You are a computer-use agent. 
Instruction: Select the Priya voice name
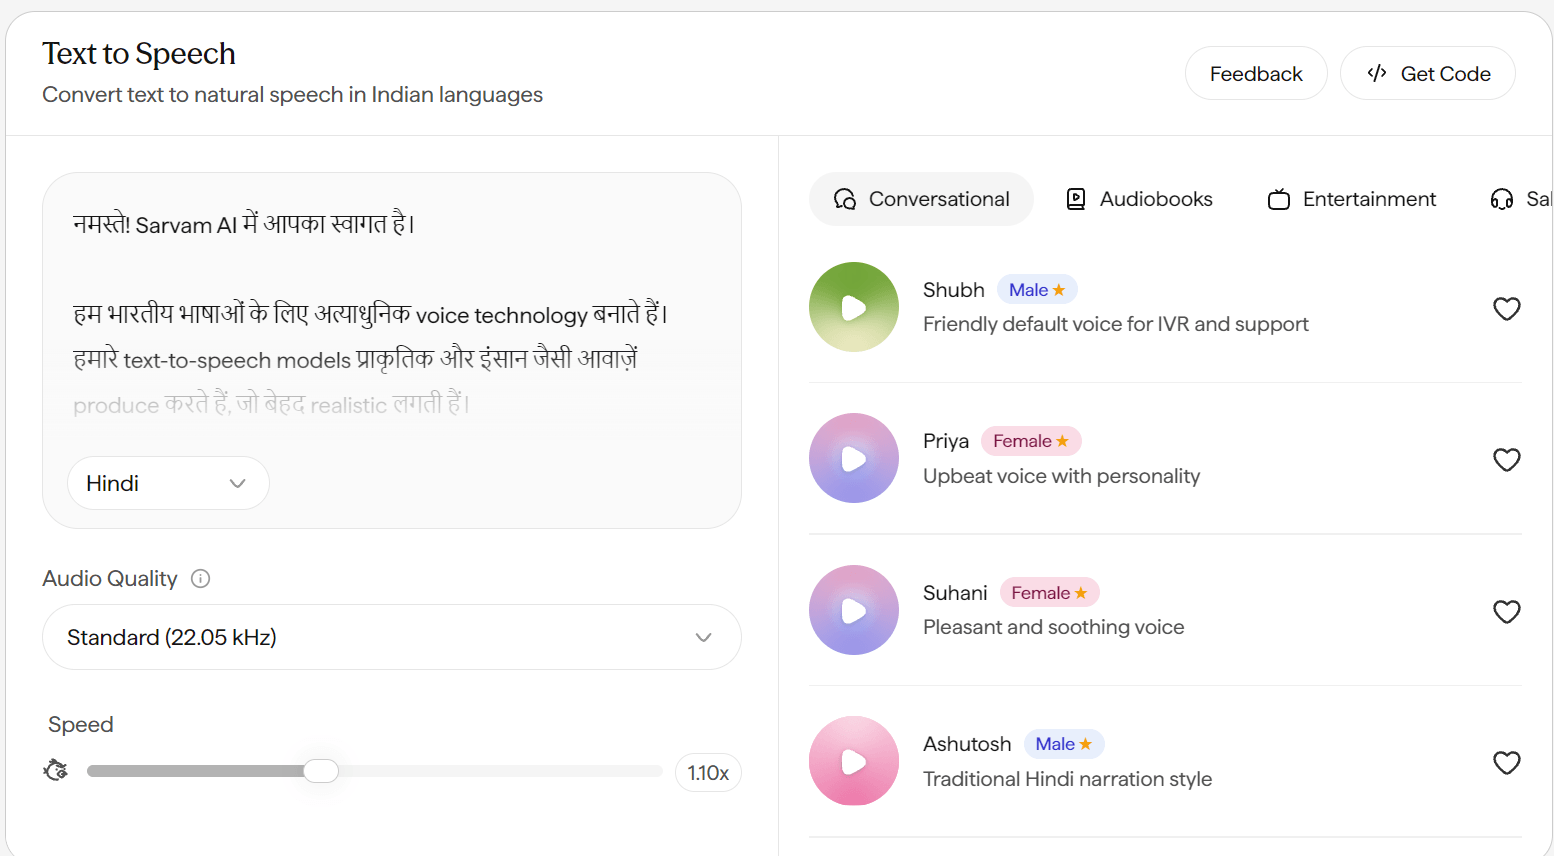point(946,441)
